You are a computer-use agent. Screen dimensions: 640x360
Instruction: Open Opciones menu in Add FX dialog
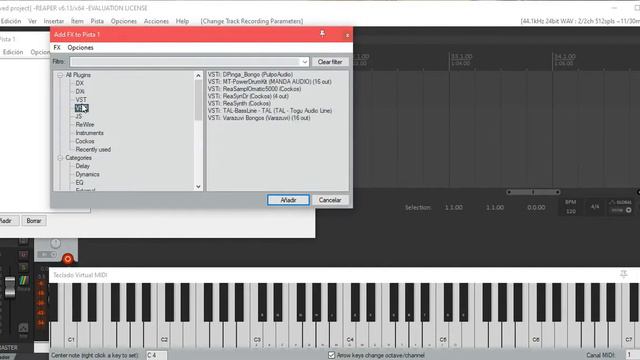(x=80, y=47)
